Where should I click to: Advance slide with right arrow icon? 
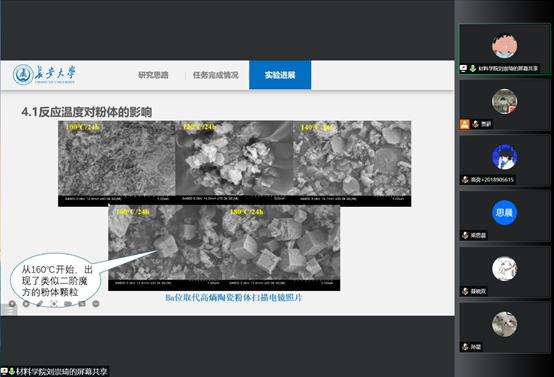point(26,304)
